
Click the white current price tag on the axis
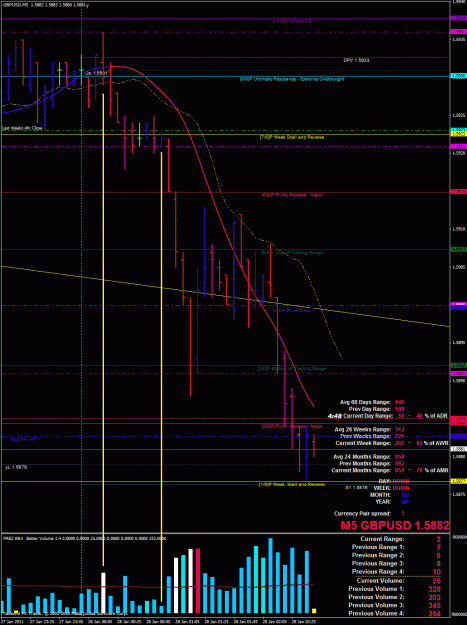[458, 449]
